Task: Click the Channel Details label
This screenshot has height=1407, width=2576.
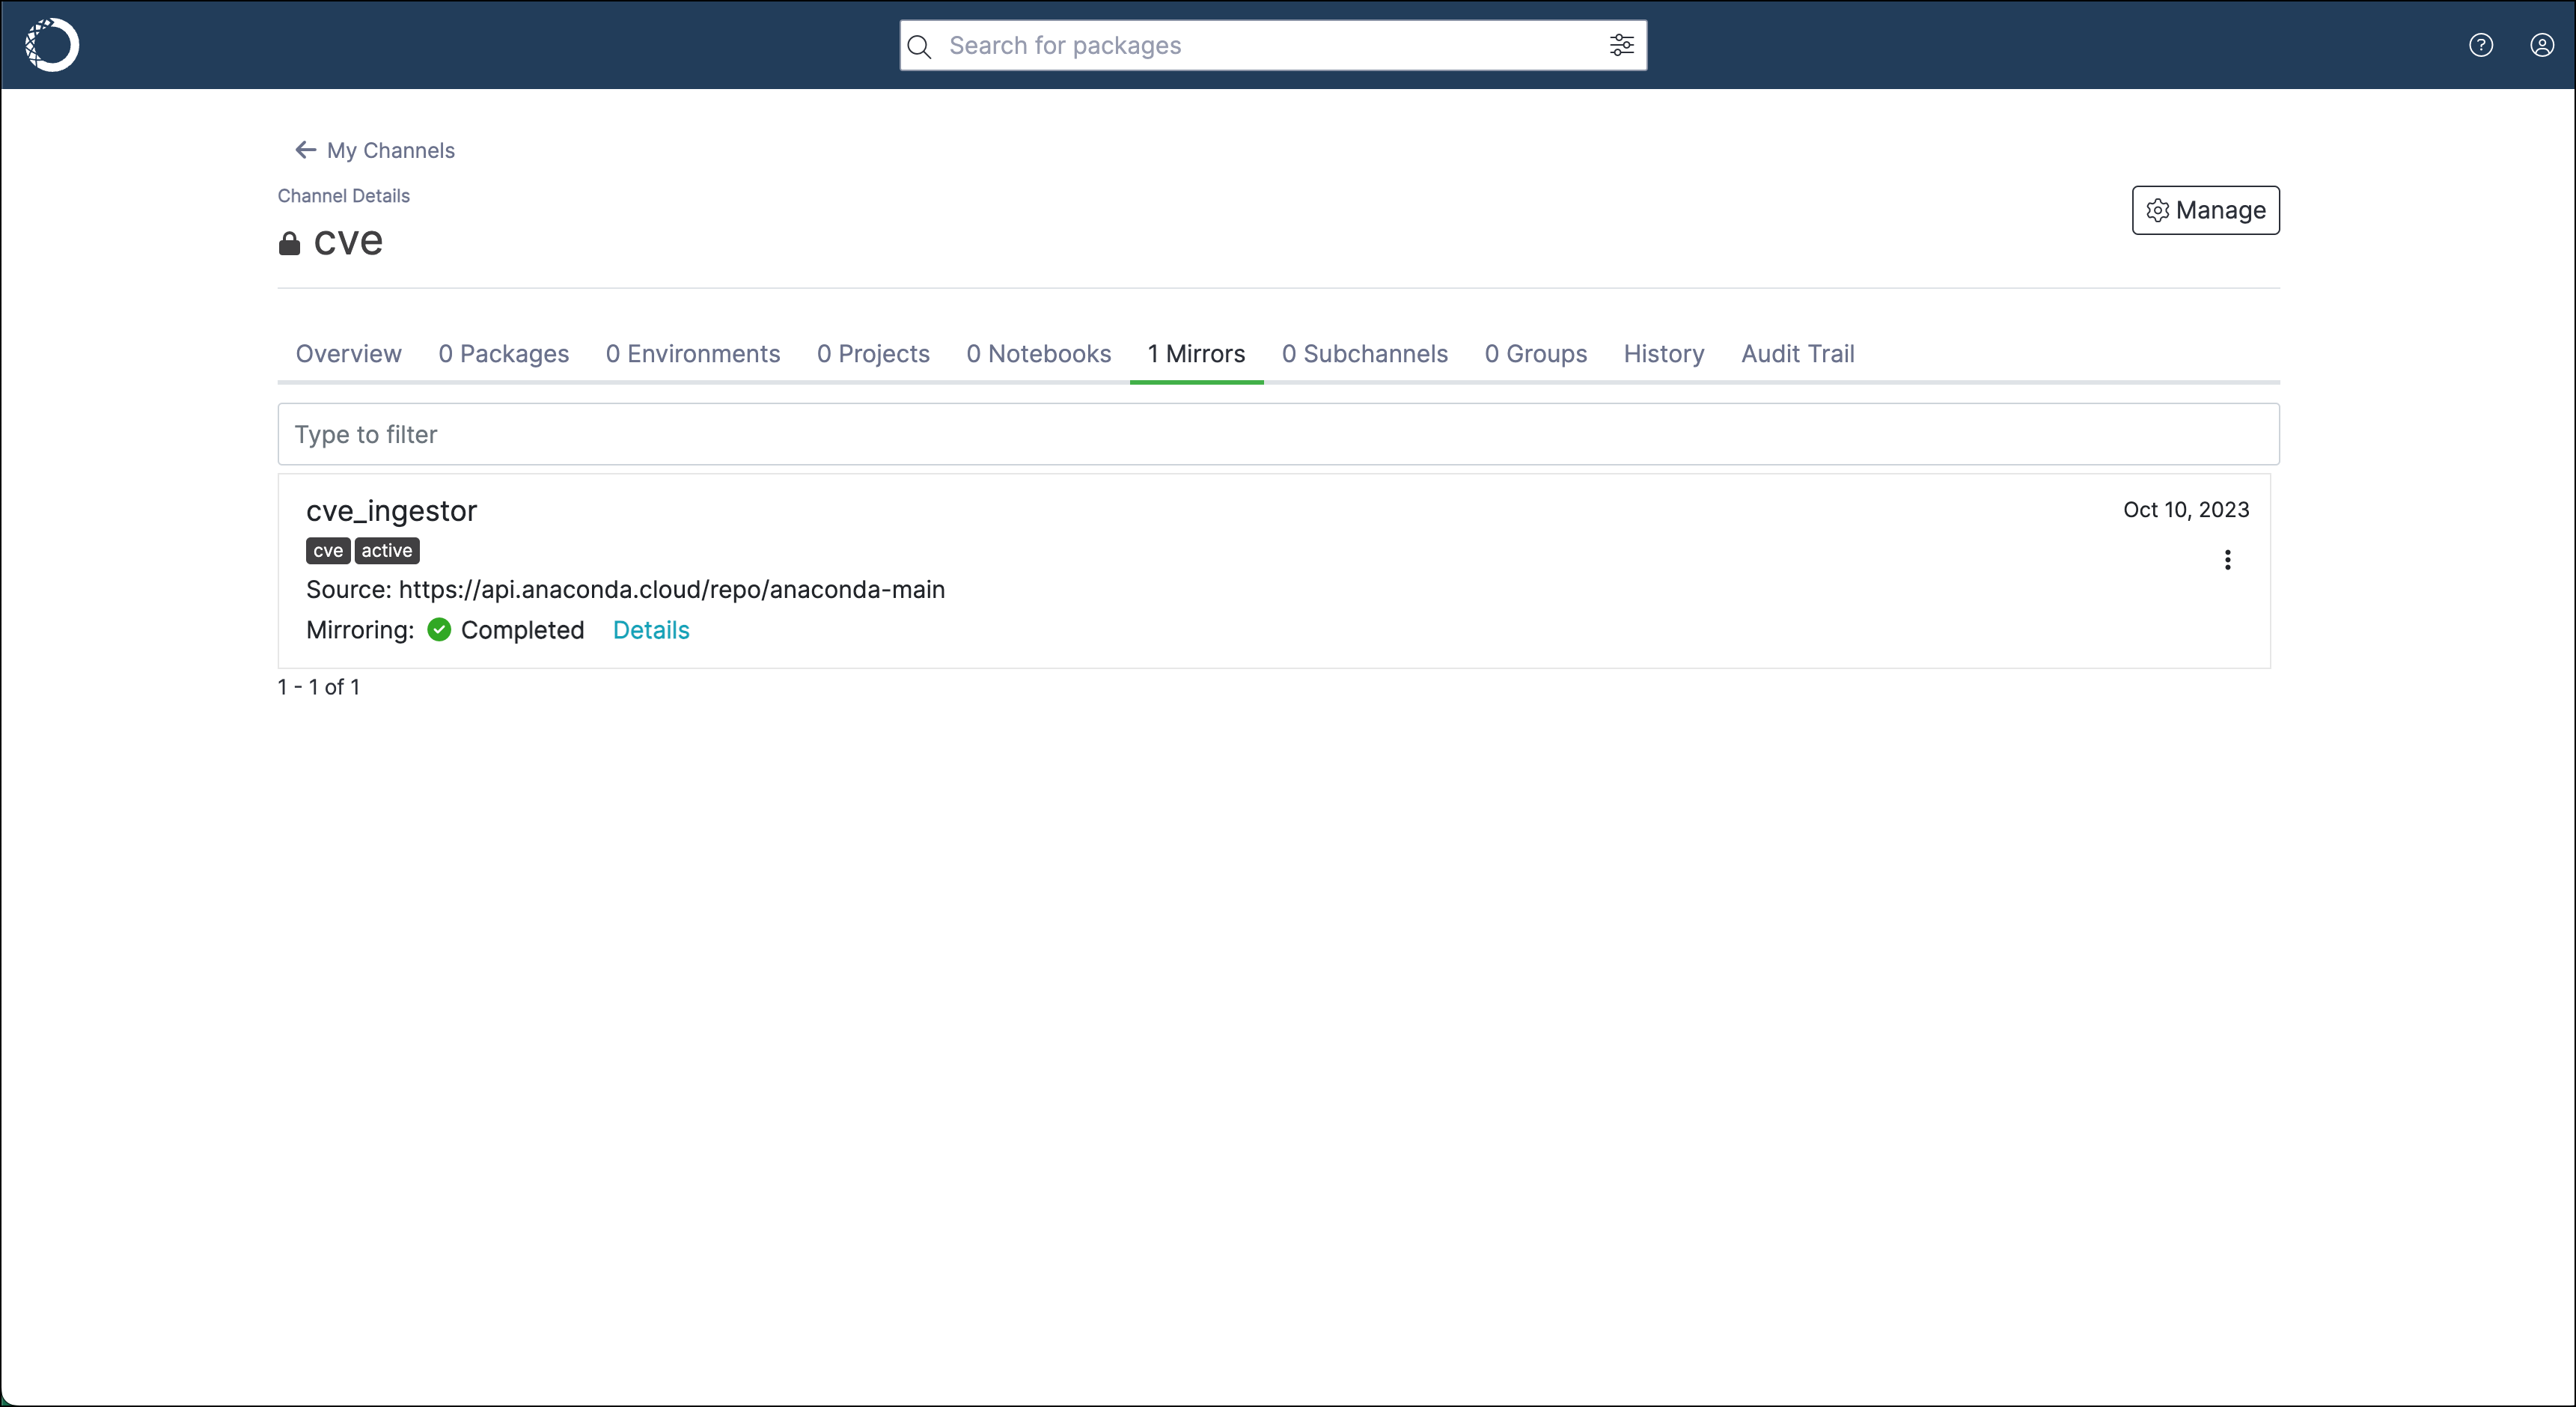Action: [343, 196]
